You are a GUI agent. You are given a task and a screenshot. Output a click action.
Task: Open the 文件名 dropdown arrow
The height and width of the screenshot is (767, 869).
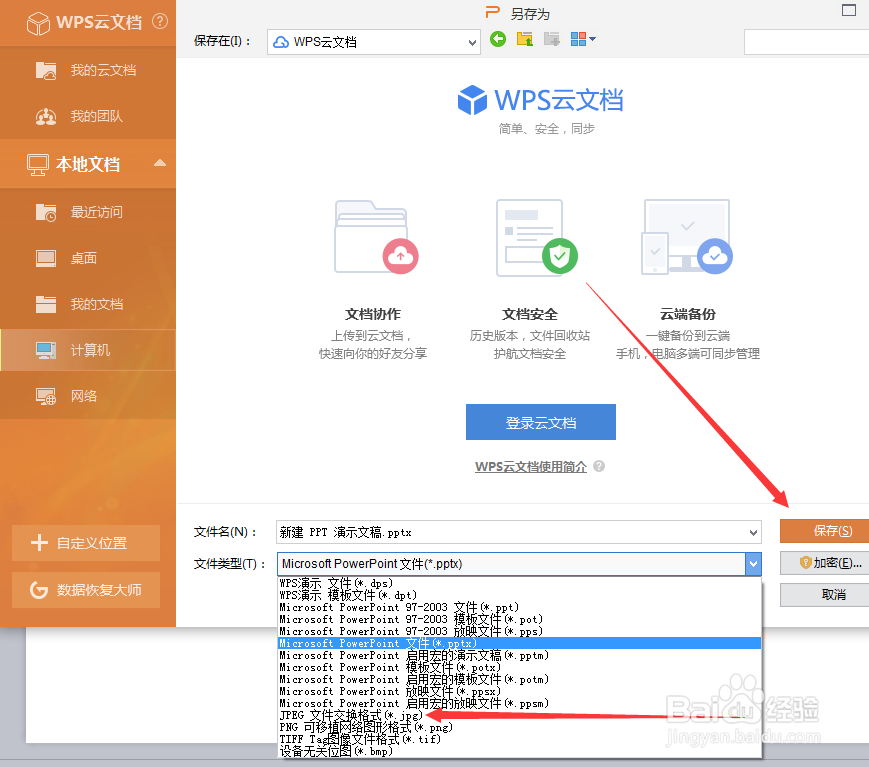pos(753,533)
